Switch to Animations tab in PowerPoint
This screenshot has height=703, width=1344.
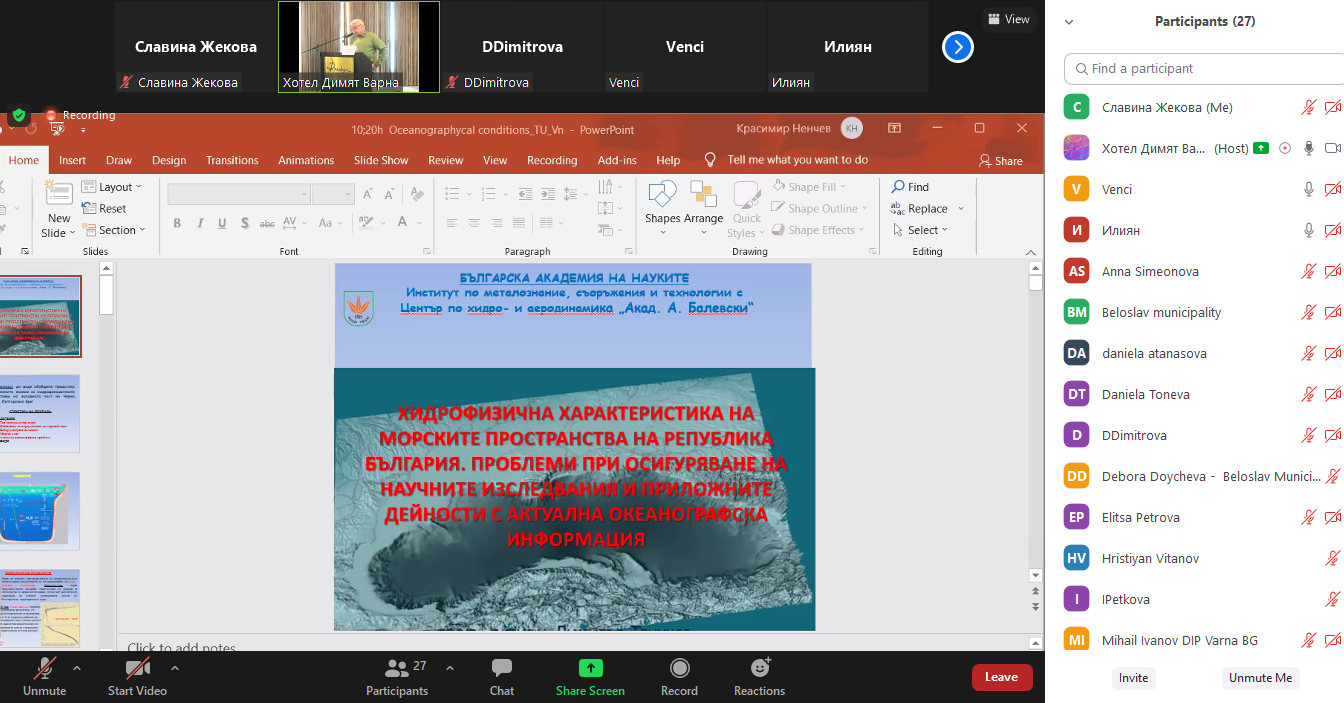(x=306, y=160)
